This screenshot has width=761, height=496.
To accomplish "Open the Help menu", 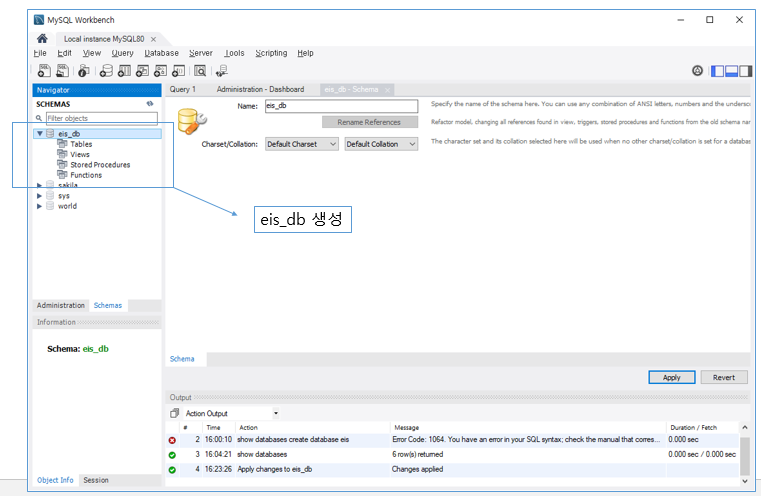I will 305,53.
